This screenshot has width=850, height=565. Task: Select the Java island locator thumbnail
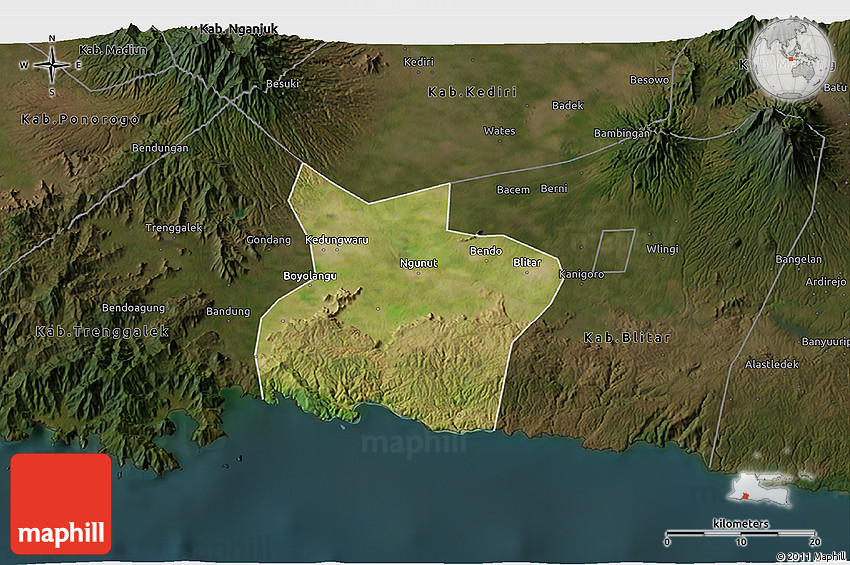click(762, 490)
